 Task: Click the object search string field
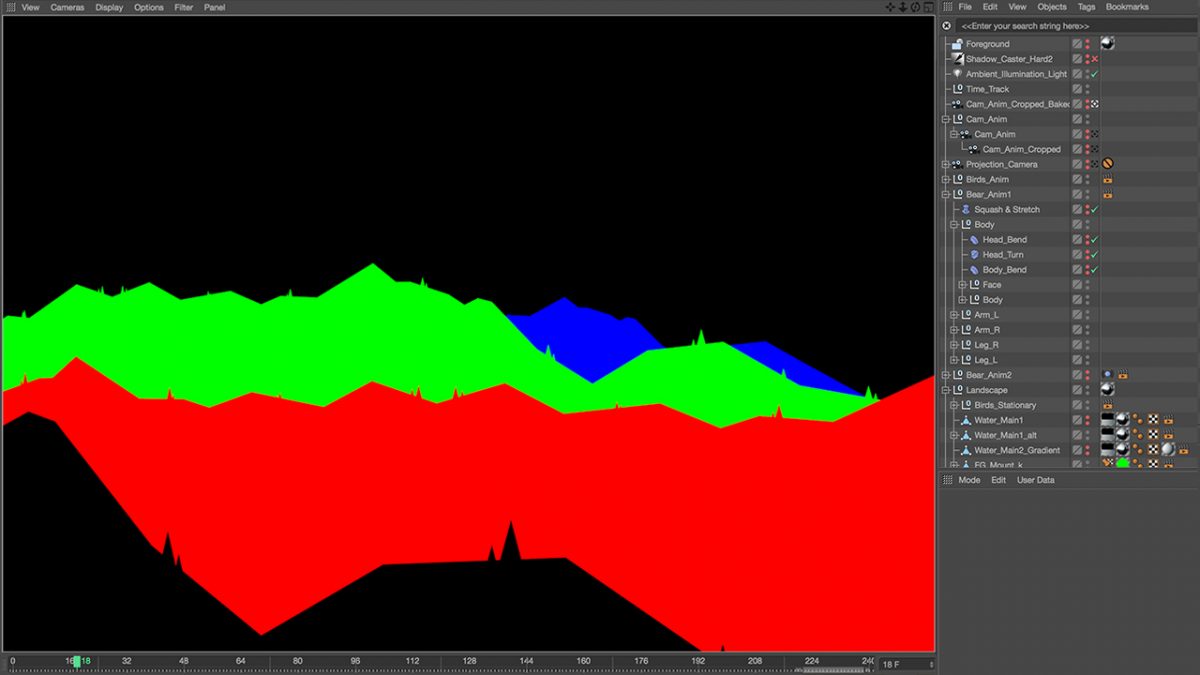[1070, 26]
